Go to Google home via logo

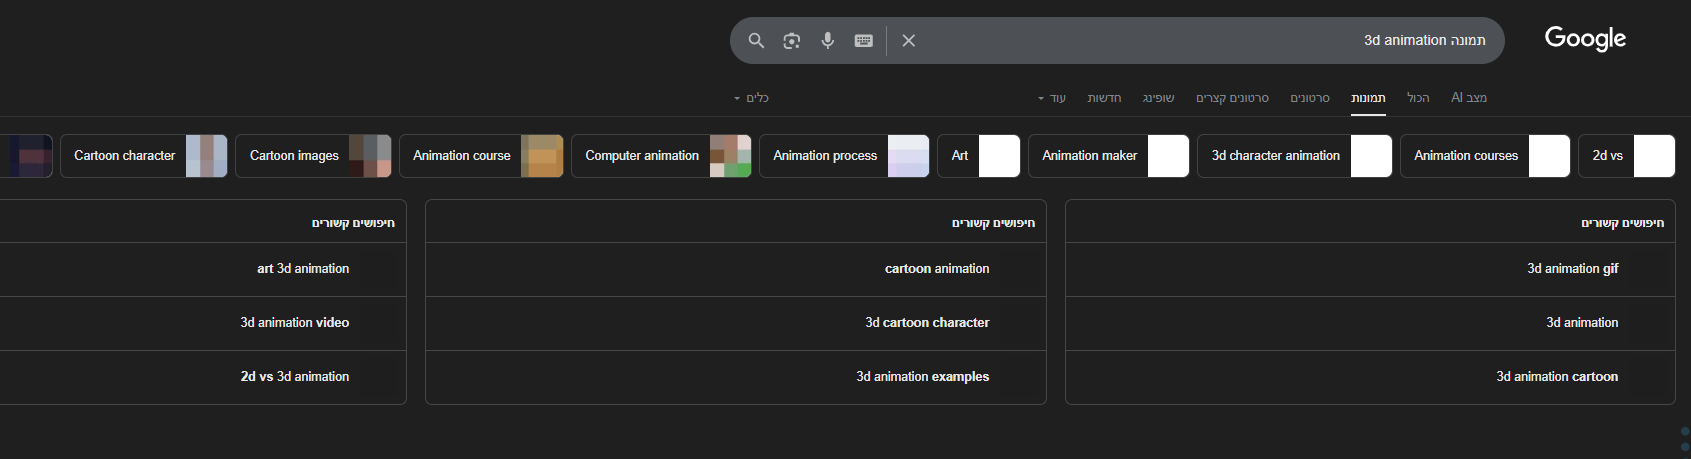pos(1585,39)
